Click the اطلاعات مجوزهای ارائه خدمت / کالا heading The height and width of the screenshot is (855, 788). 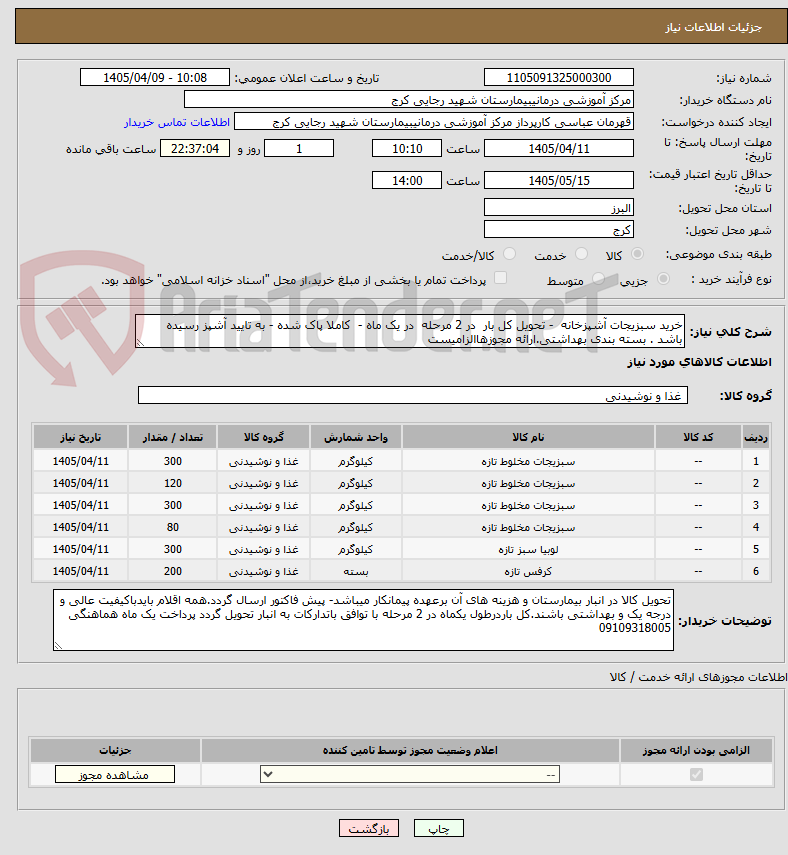[698, 677]
